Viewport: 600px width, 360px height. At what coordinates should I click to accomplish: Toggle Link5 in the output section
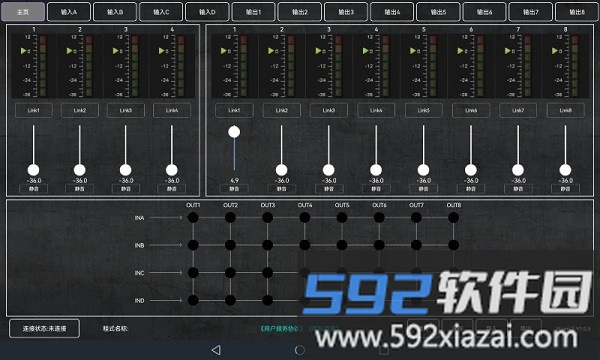pyautogui.click(x=424, y=110)
